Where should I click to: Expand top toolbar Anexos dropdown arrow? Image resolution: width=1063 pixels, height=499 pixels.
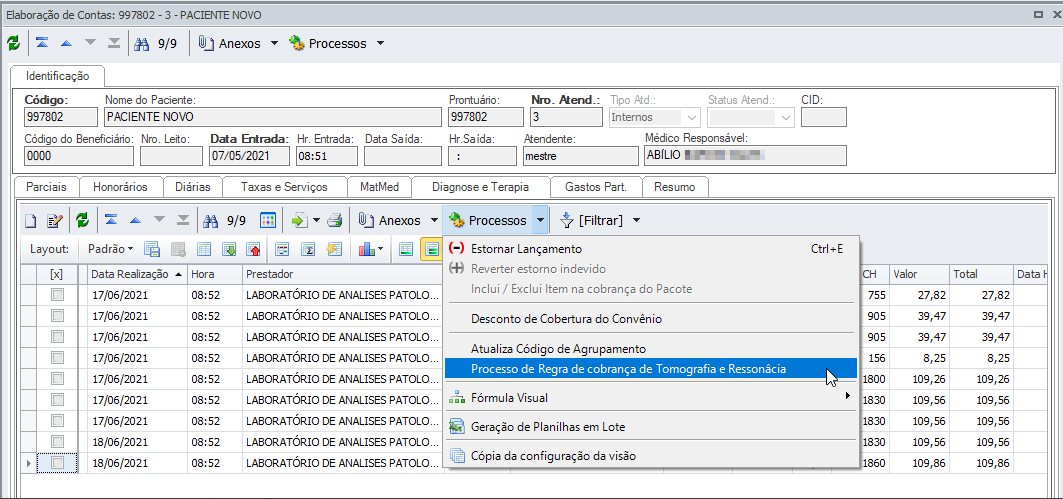pos(274,43)
